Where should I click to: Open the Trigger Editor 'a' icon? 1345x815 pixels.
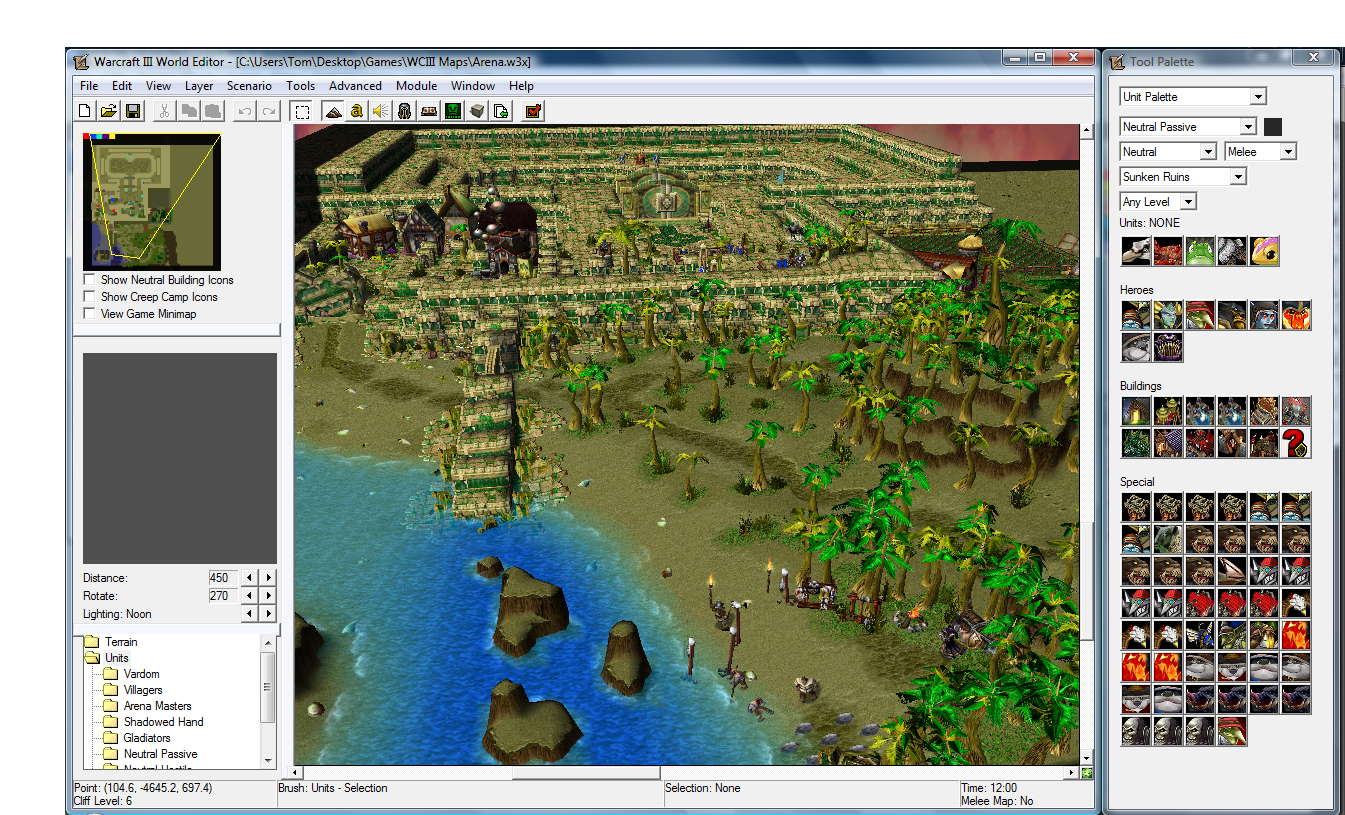tap(357, 110)
